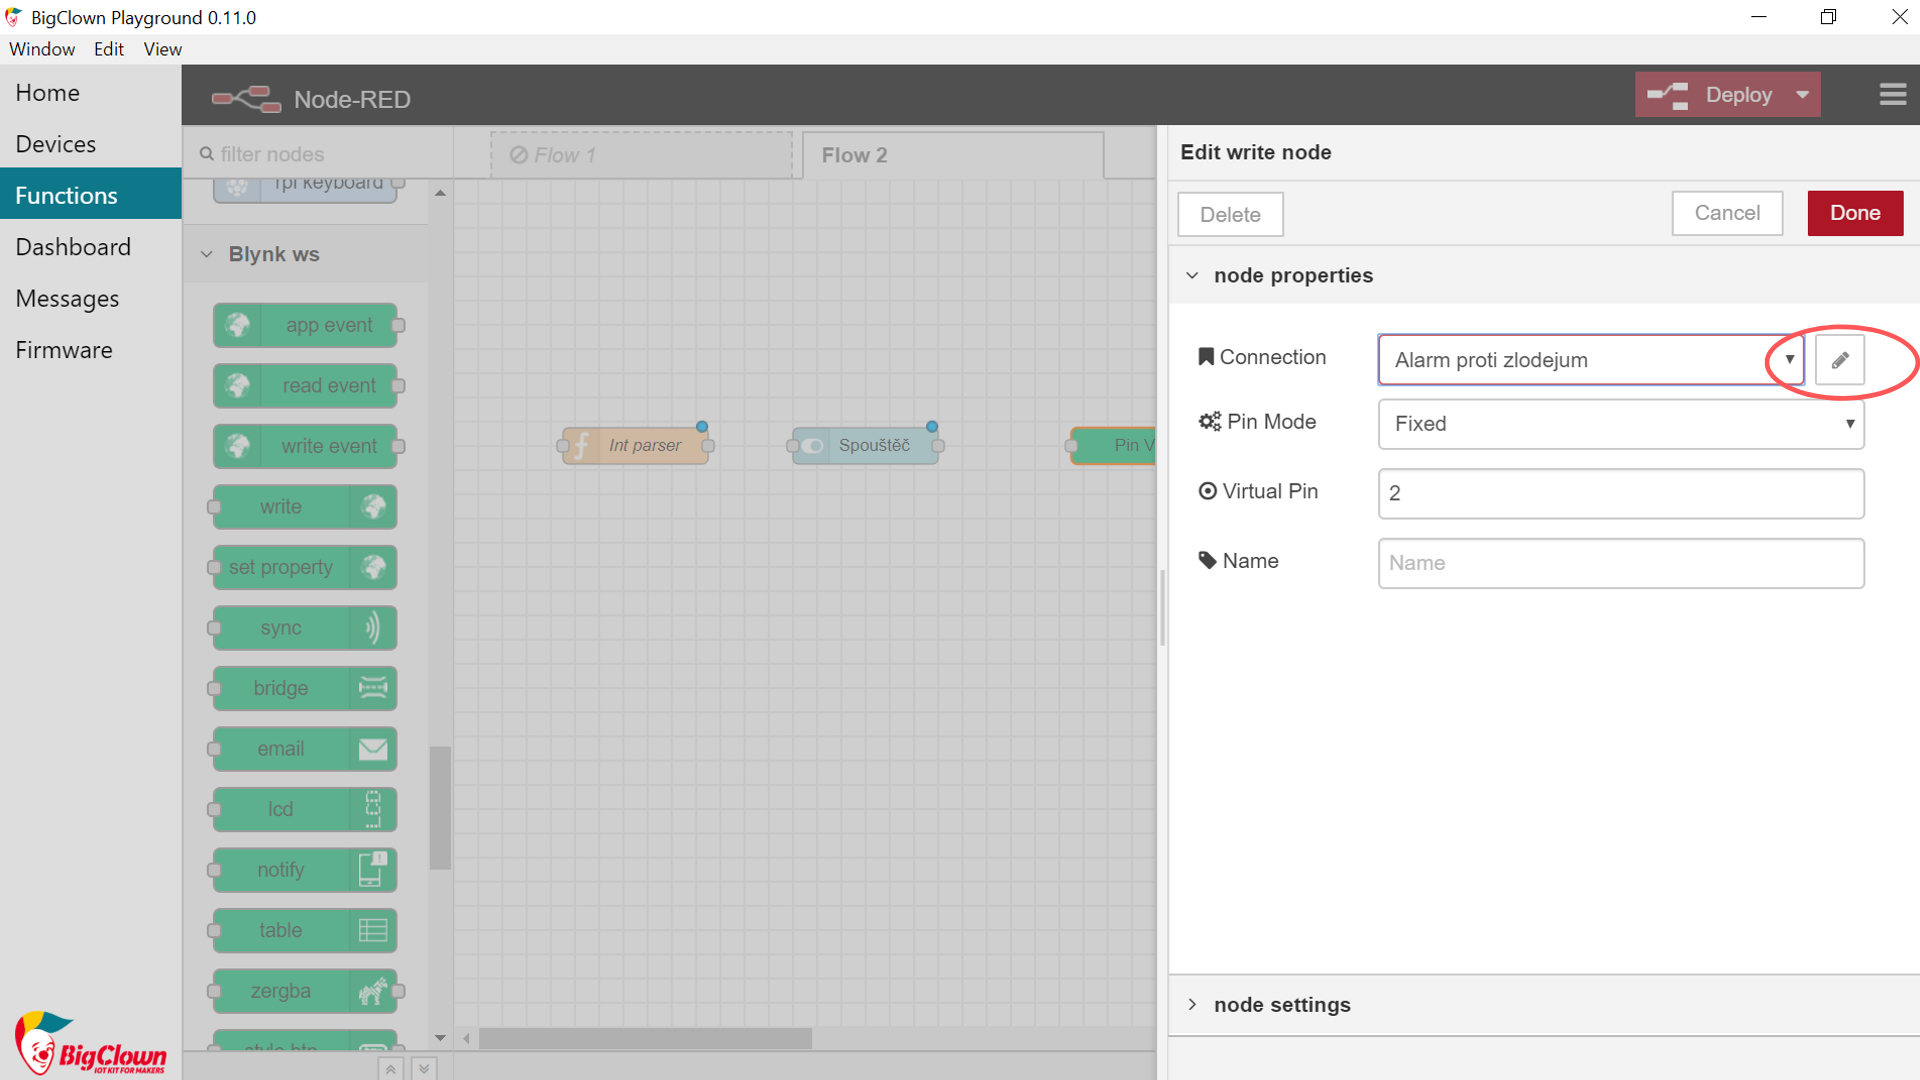1920x1080 pixels.
Task: Open the Firmware page
Action: [x=91, y=350]
